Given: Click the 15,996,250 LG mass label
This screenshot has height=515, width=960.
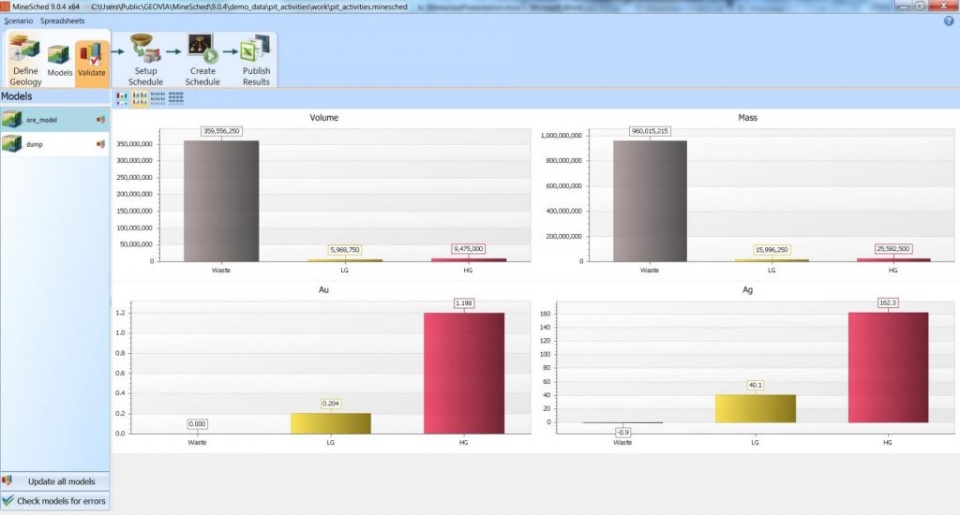Looking at the screenshot, I should click(771, 250).
